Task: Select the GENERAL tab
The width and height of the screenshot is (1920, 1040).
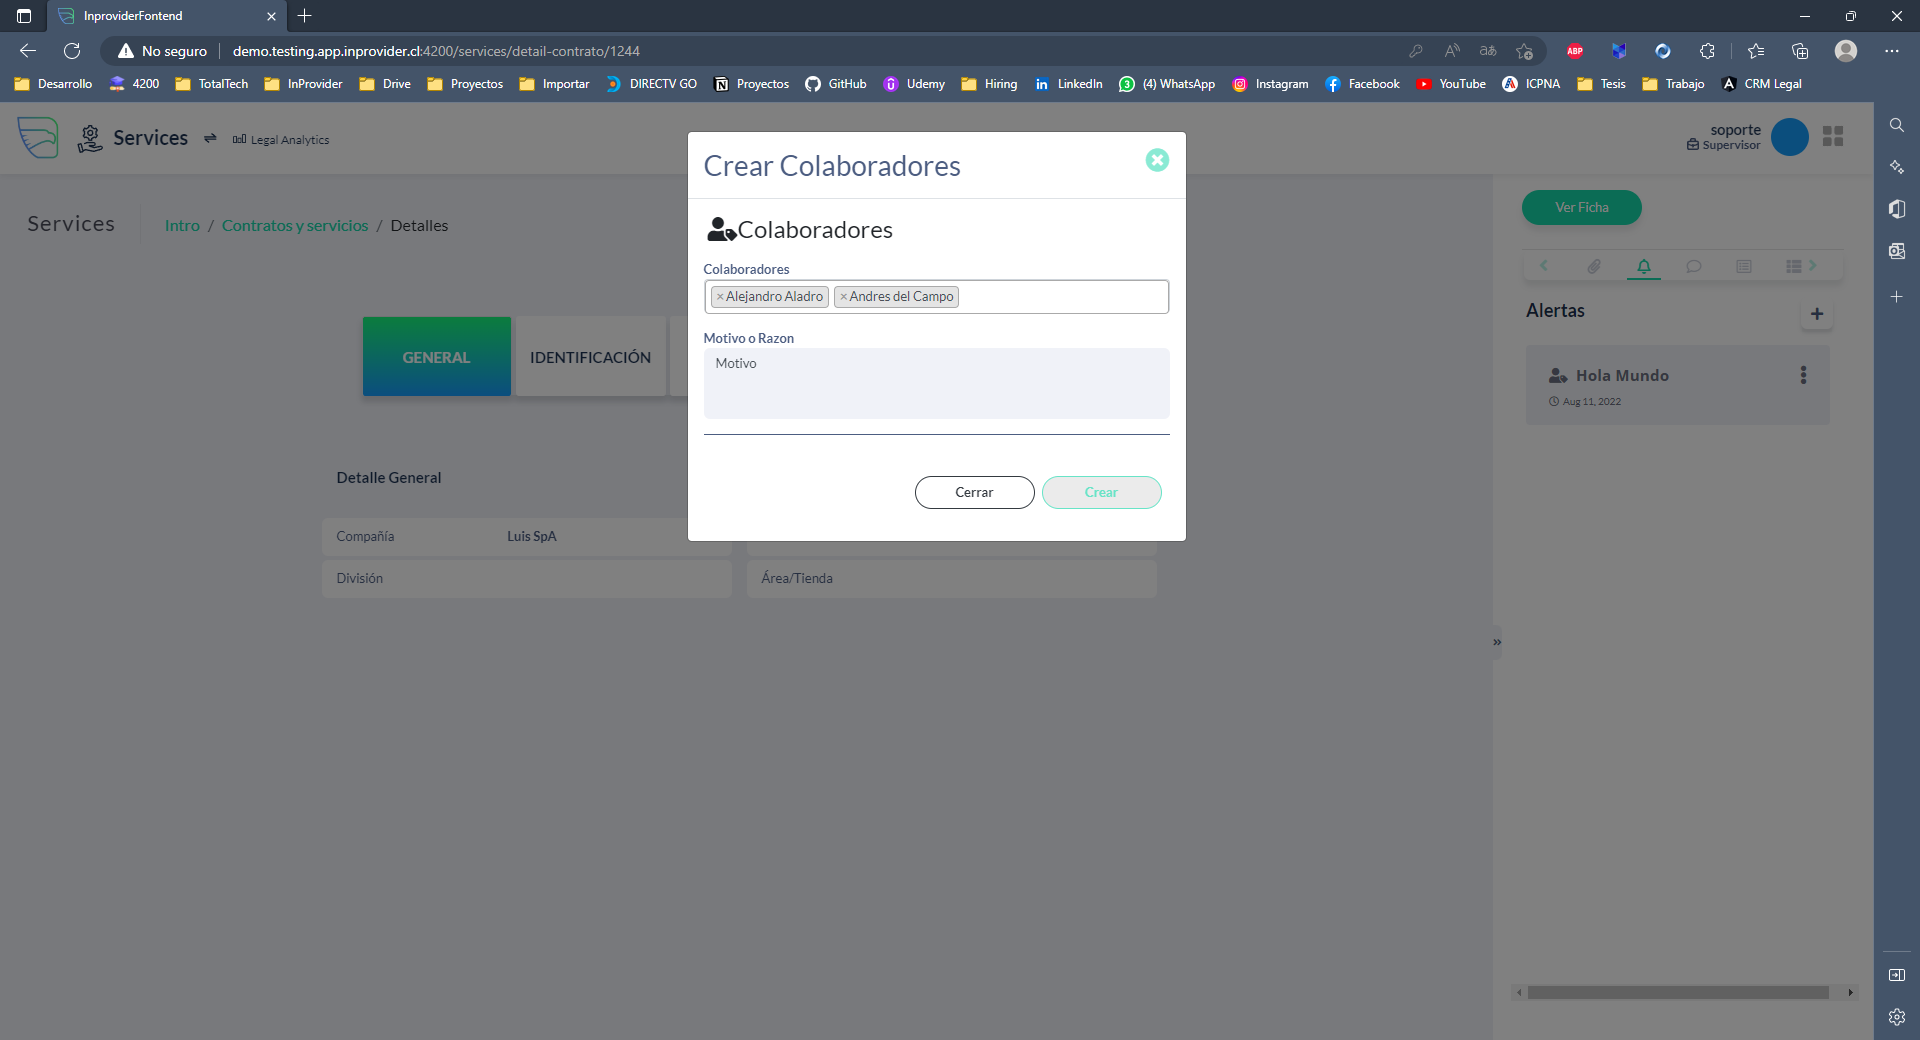Action: [x=436, y=357]
